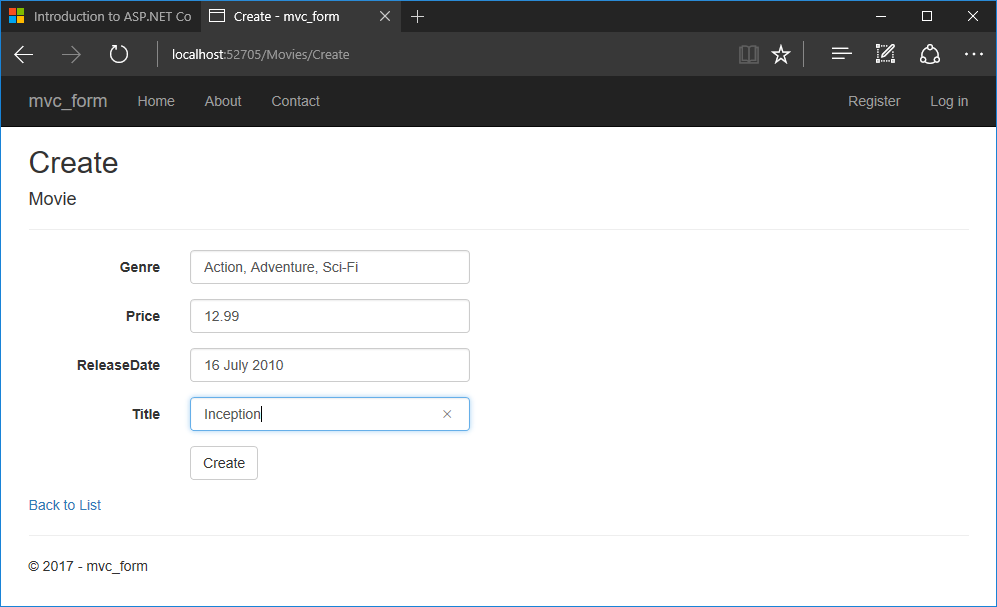Image resolution: width=997 pixels, height=607 pixels.
Task: Open the reading view book icon
Action: point(749,55)
